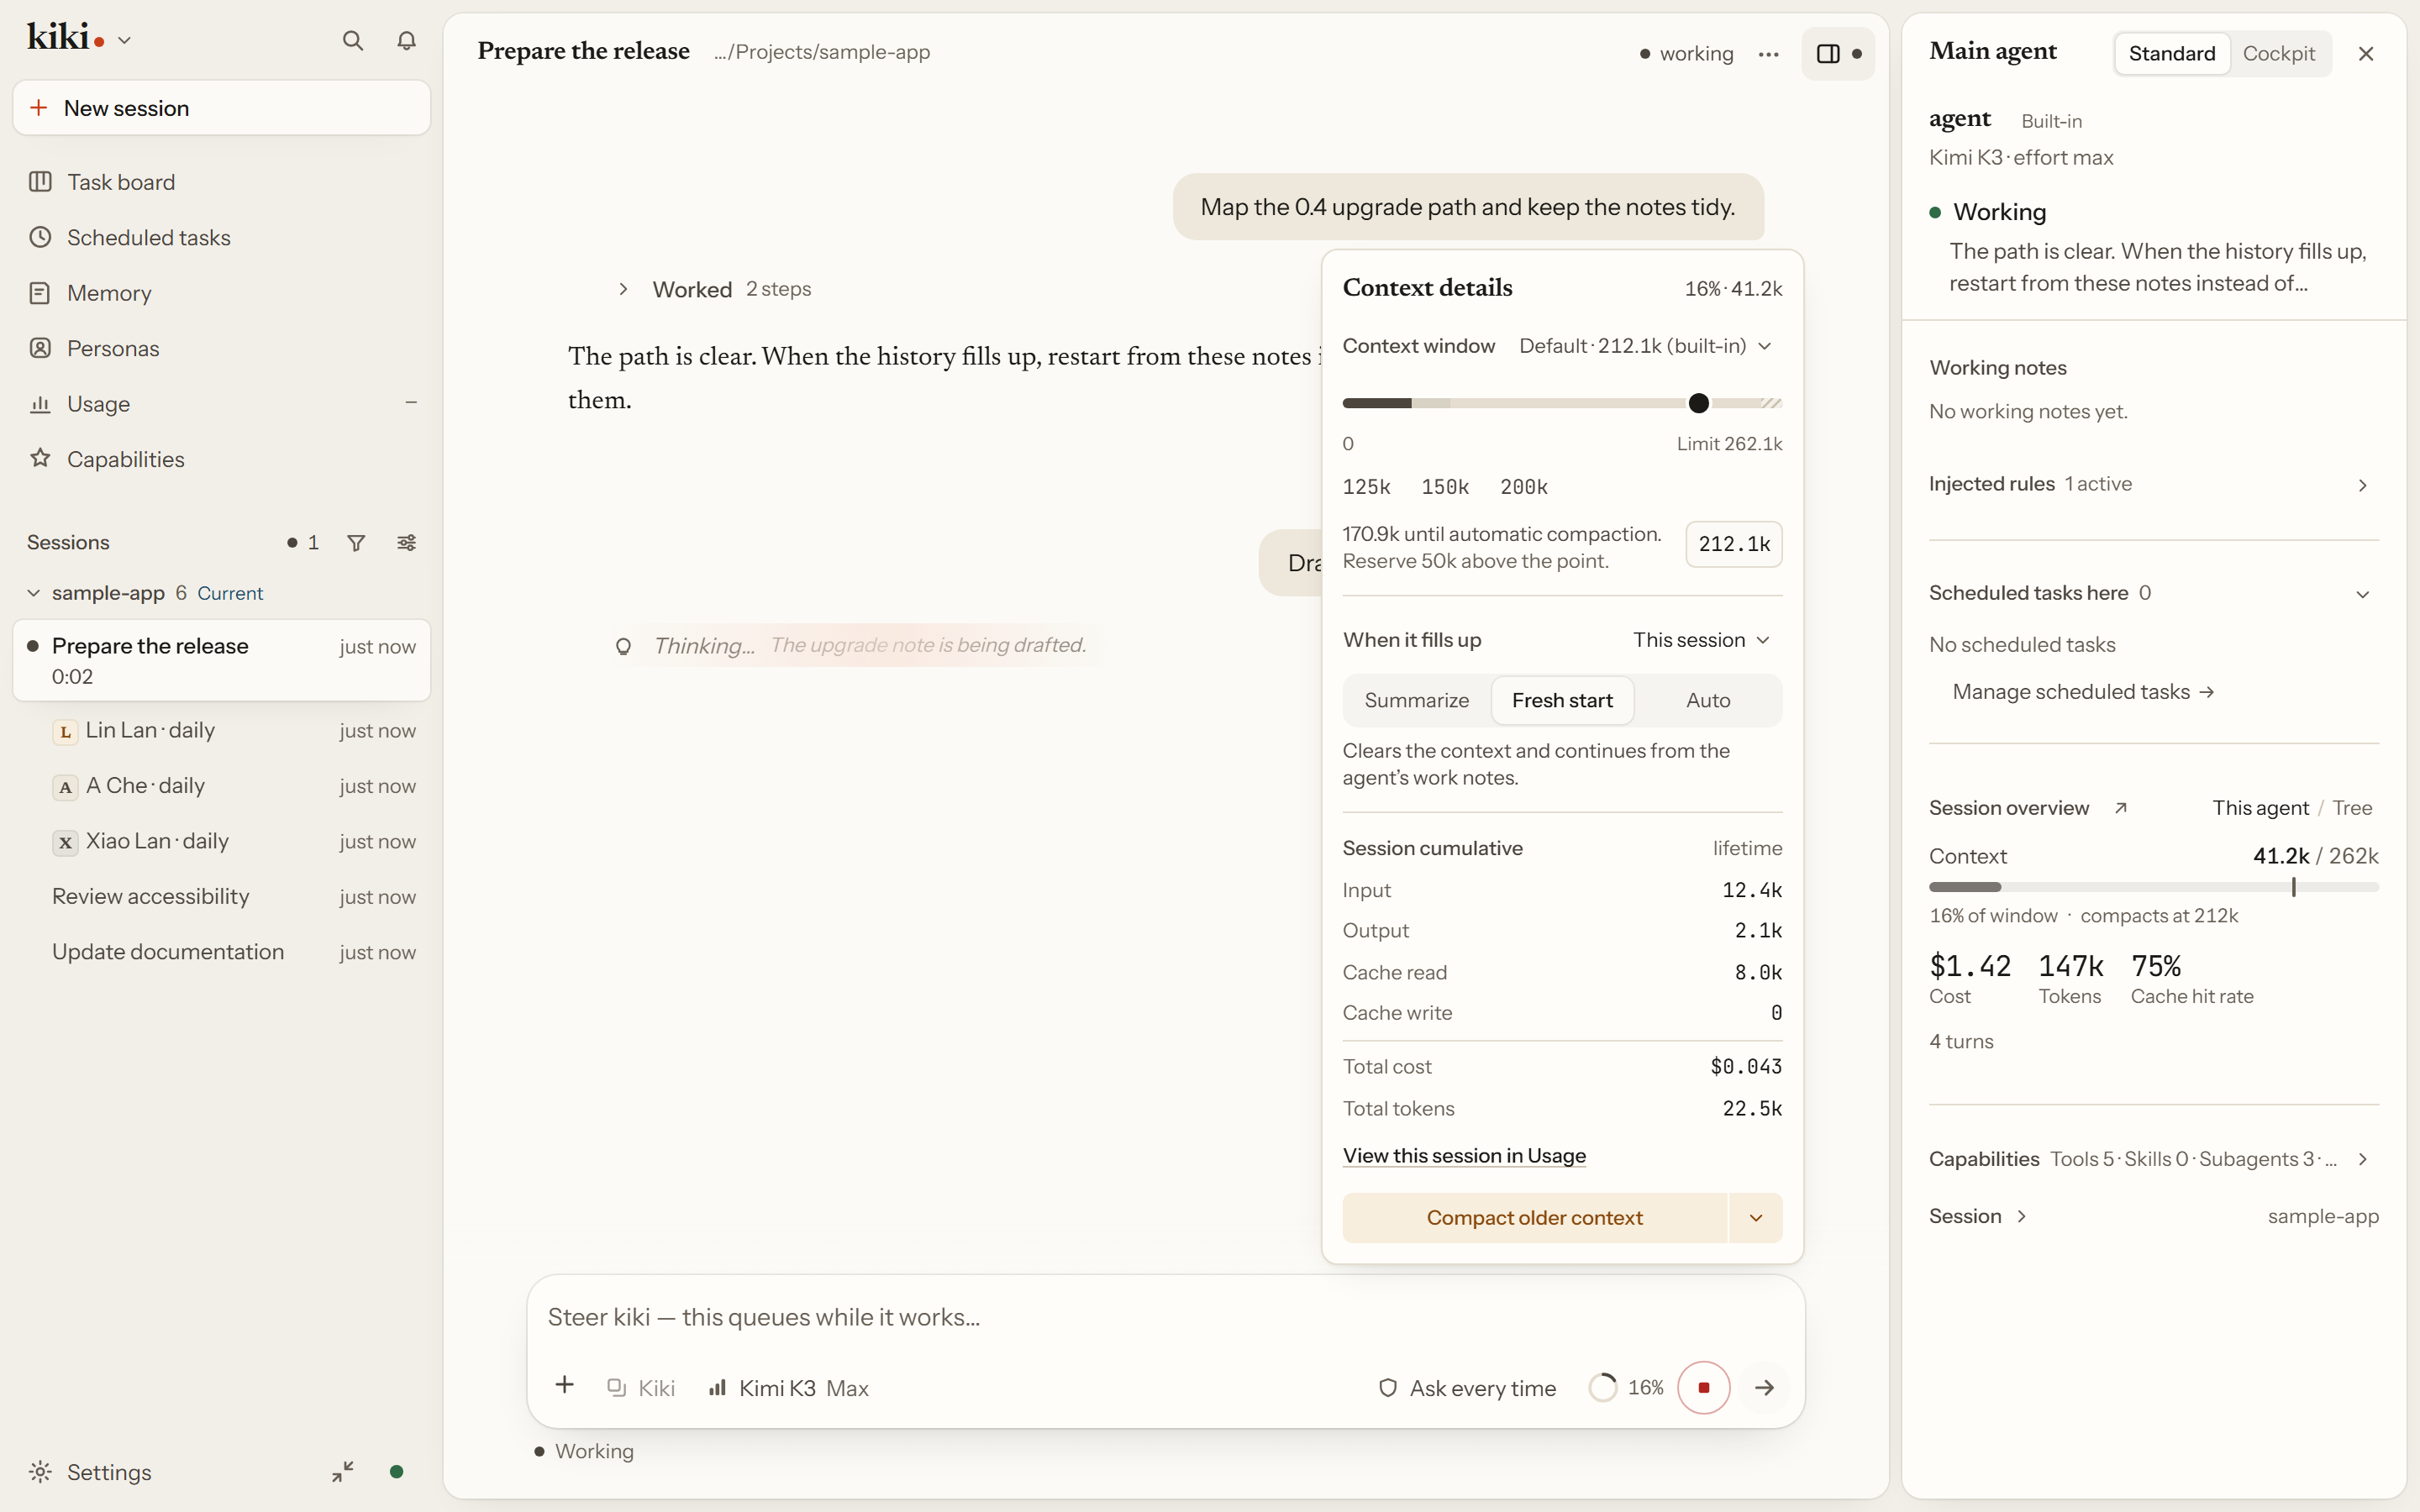Collapse the Usage sidebar item dash

coord(410,402)
